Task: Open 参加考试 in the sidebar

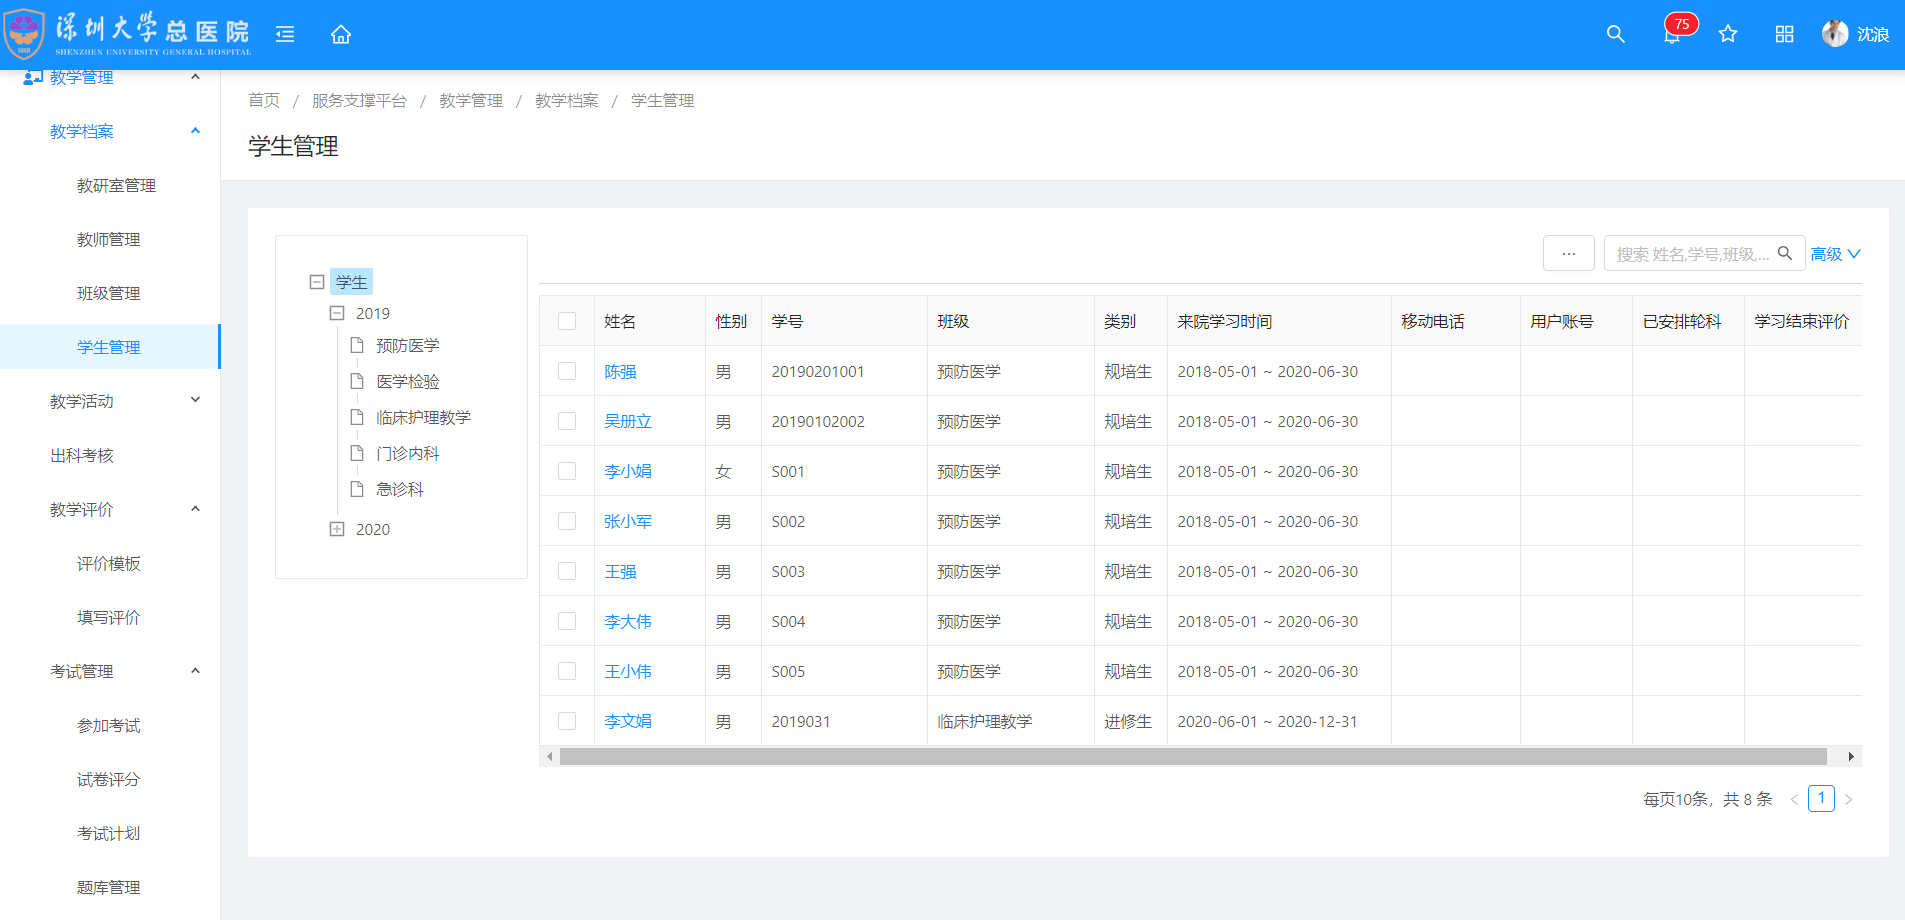Action: click(108, 725)
